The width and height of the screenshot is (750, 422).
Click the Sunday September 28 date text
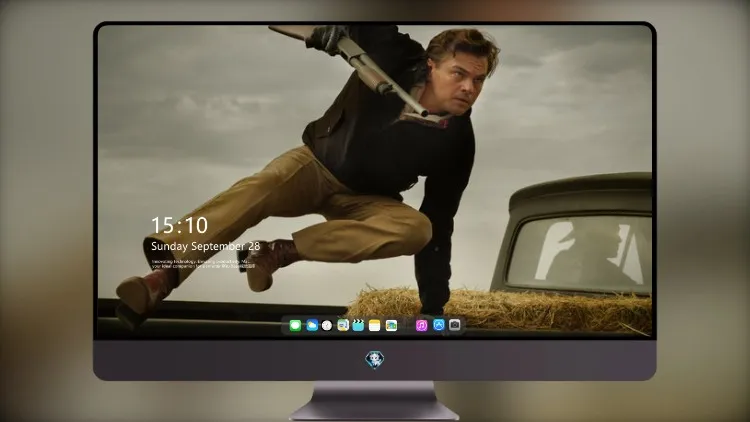[x=206, y=246]
